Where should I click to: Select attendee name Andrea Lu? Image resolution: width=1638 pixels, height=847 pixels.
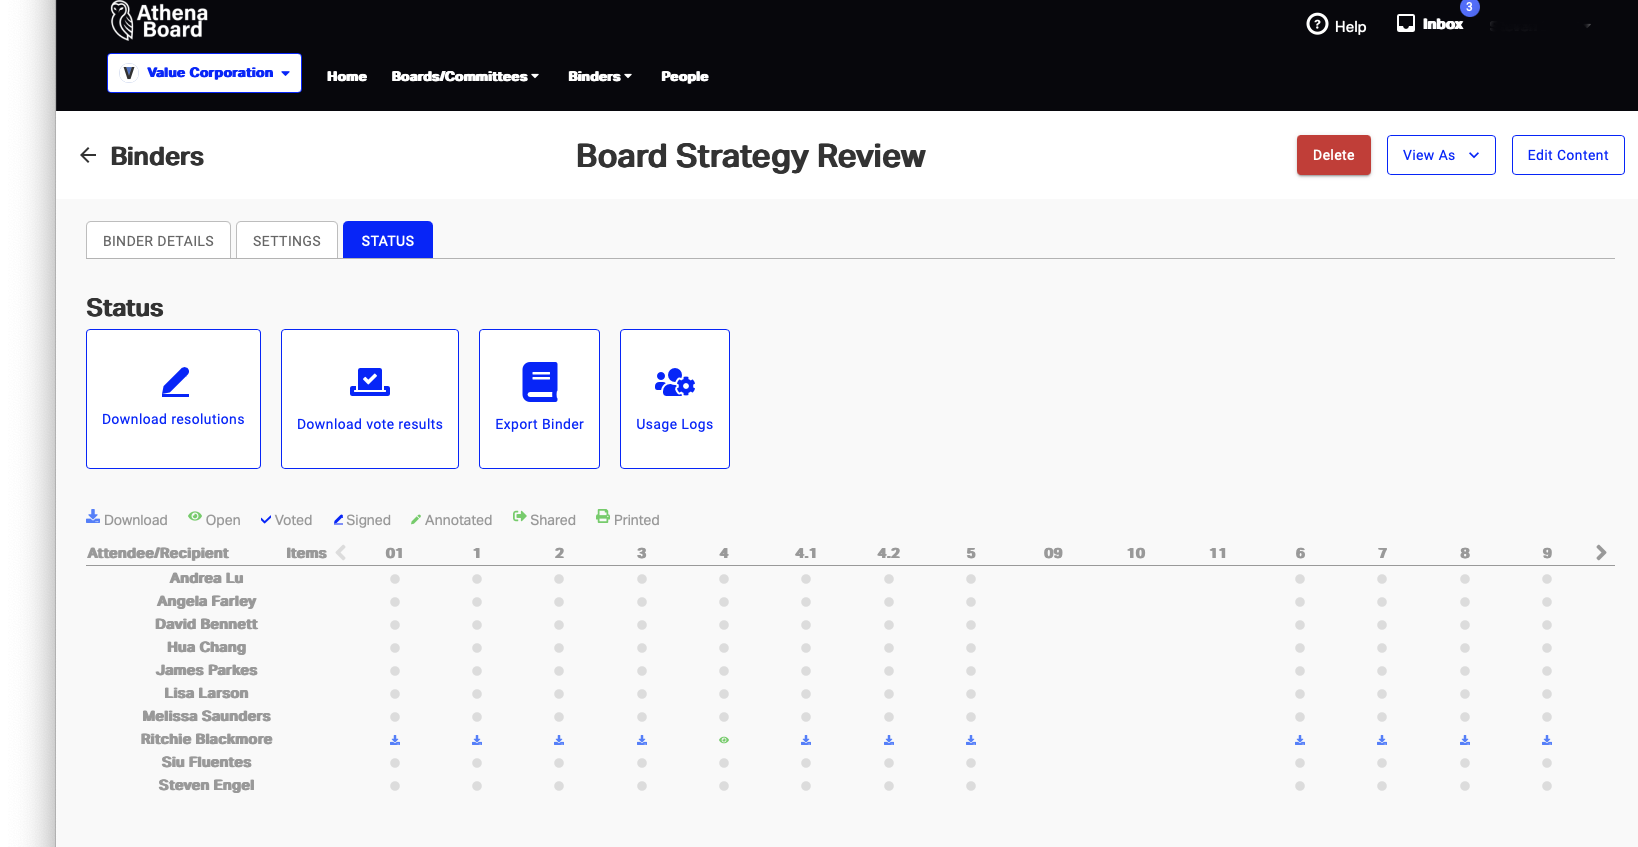[206, 578]
